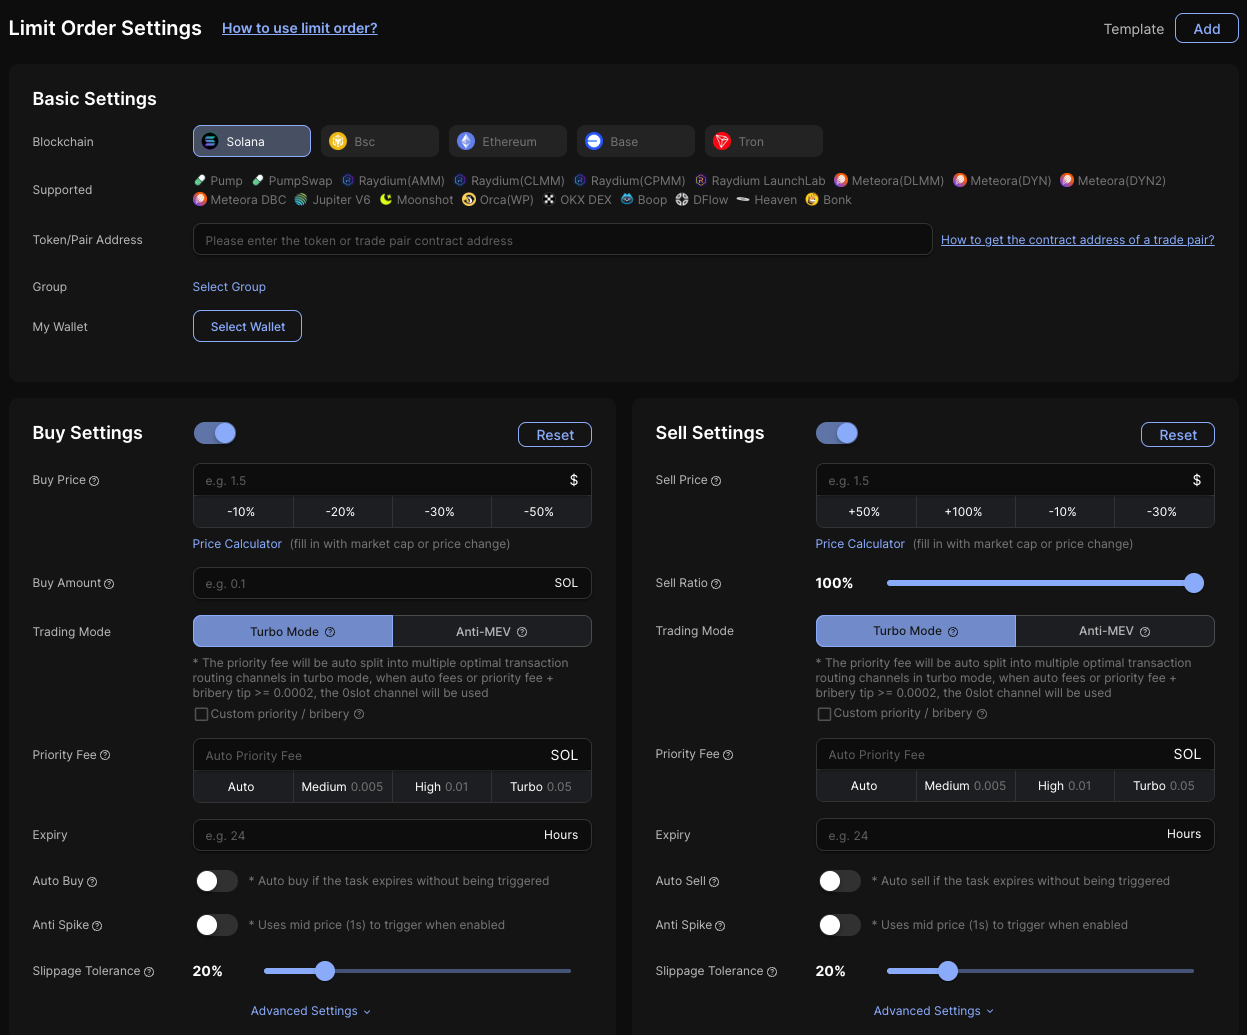The width and height of the screenshot is (1247, 1035).
Task: Reset the Buy Settings
Action: point(555,435)
